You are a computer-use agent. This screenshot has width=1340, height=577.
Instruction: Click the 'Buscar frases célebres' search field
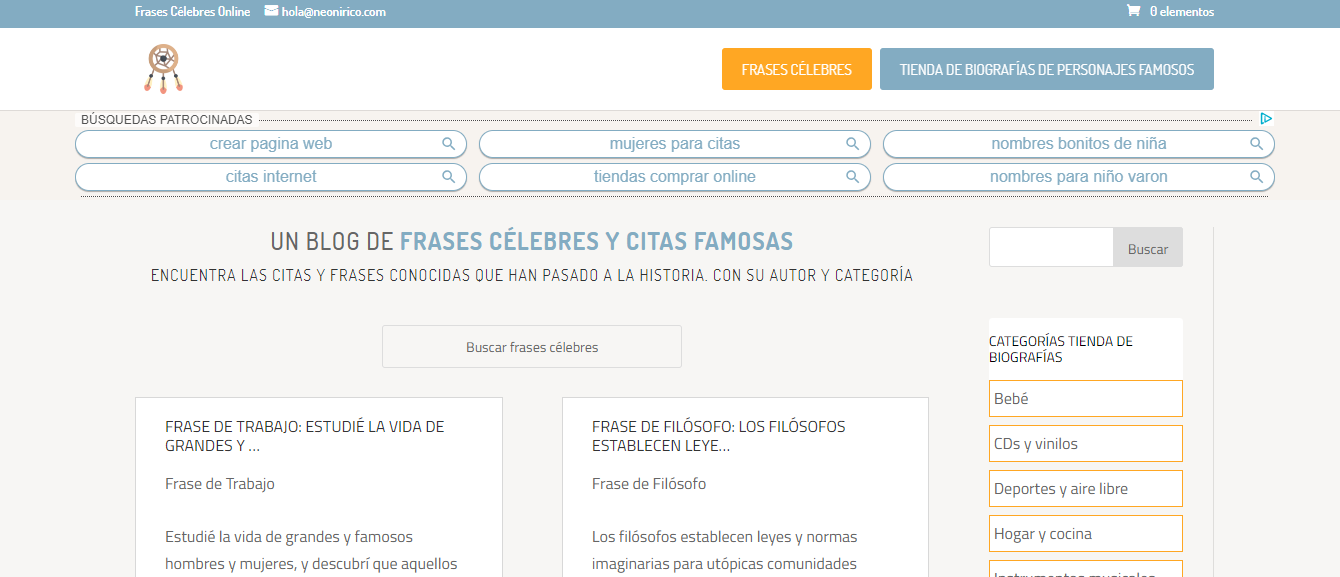coord(531,346)
